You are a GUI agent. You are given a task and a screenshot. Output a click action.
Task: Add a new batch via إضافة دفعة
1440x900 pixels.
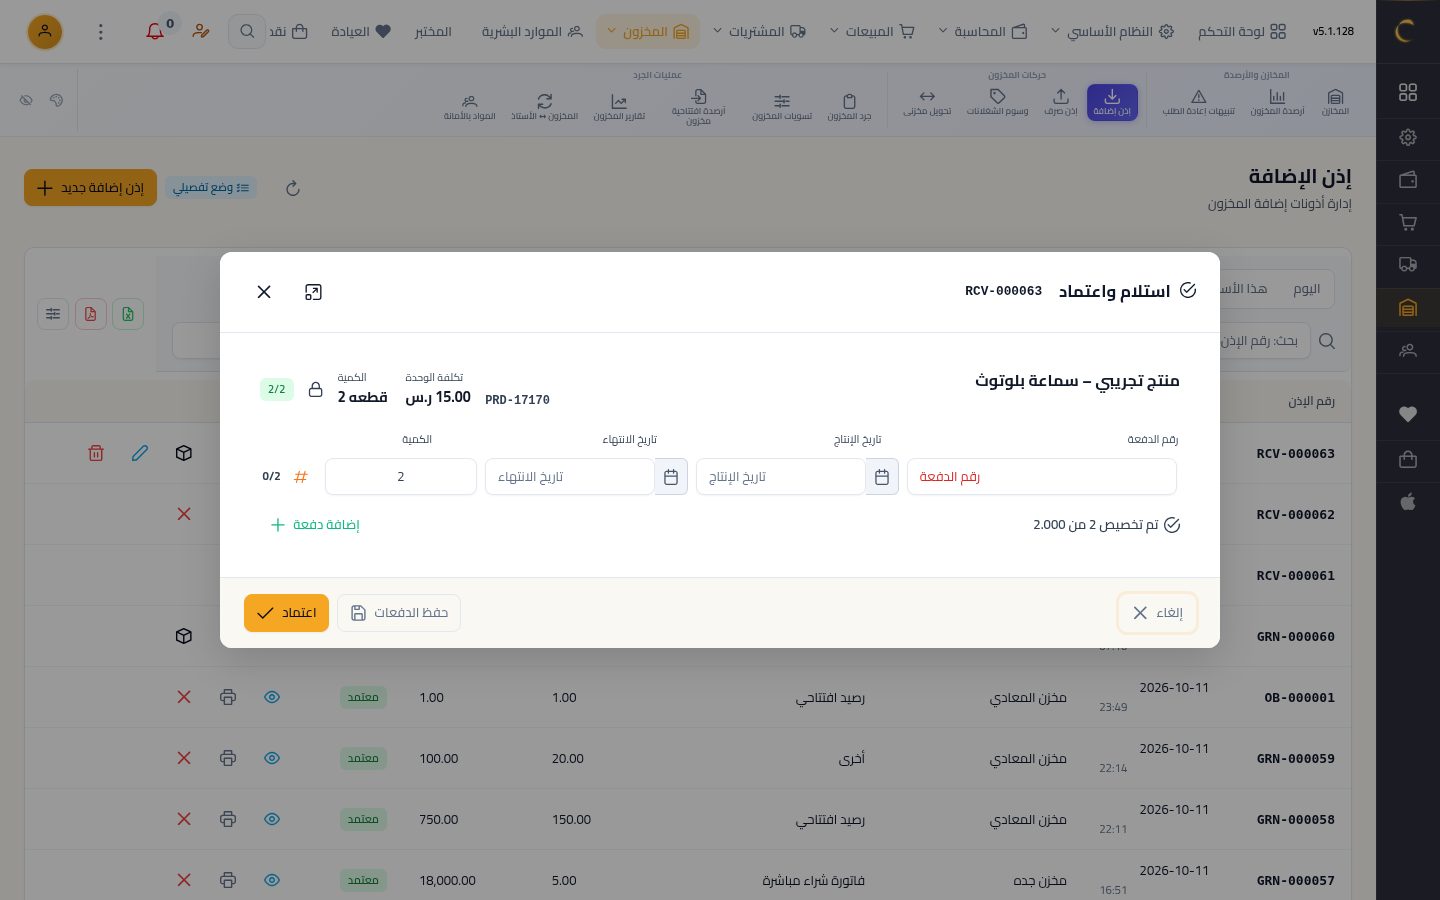[315, 525]
